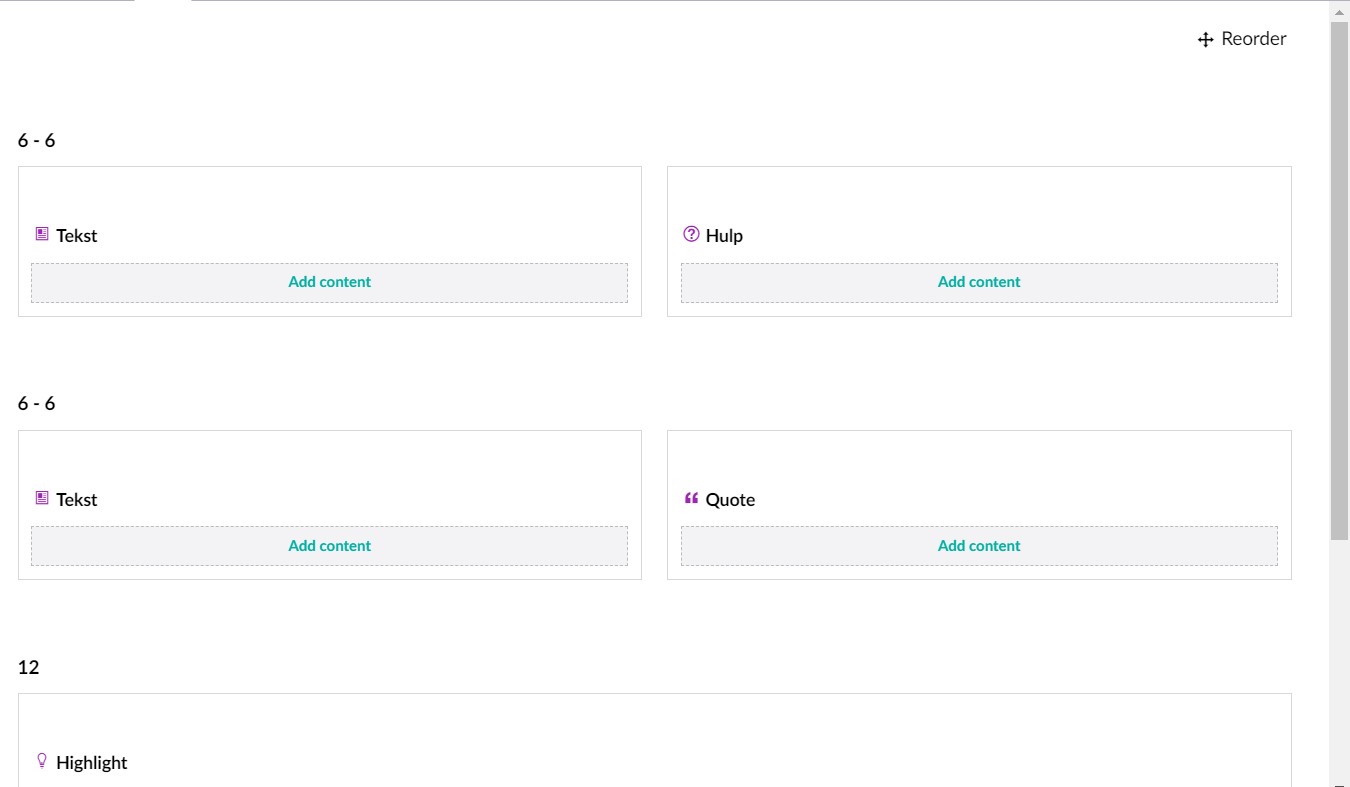
Task: Click the Quote marks icon
Action: [x=691, y=498]
